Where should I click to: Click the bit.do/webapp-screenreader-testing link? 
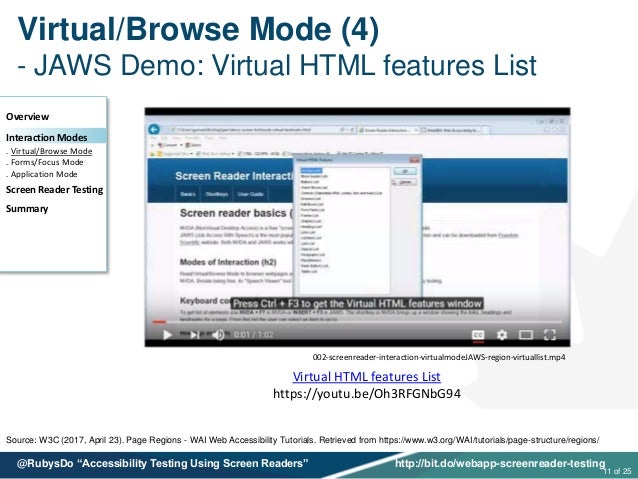pyautogui.click(x=500, y=464)
